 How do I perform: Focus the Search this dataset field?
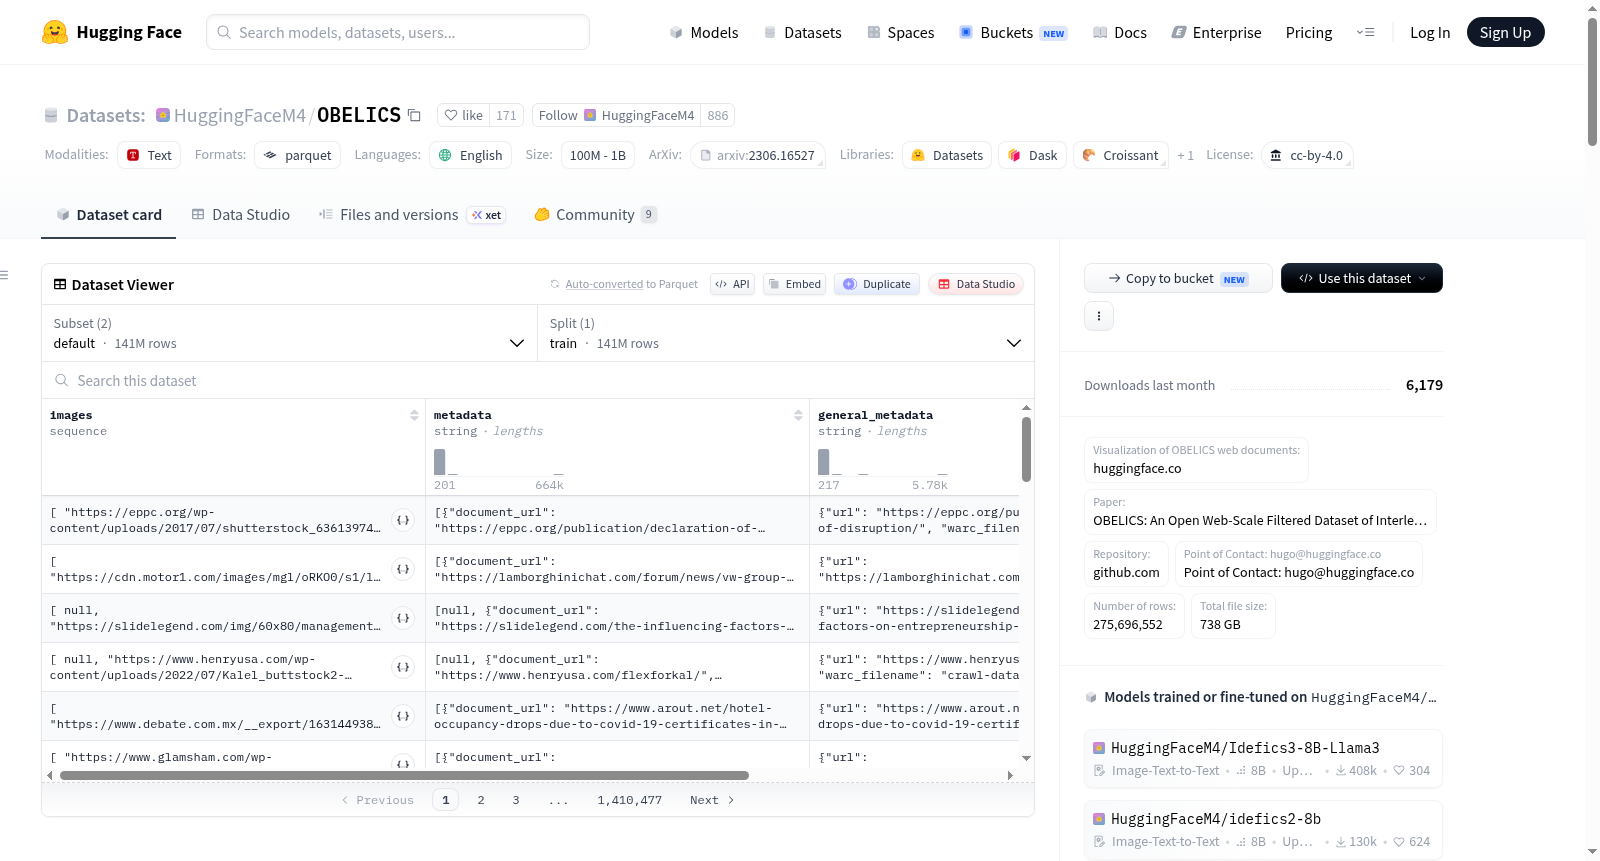[538, 380]
